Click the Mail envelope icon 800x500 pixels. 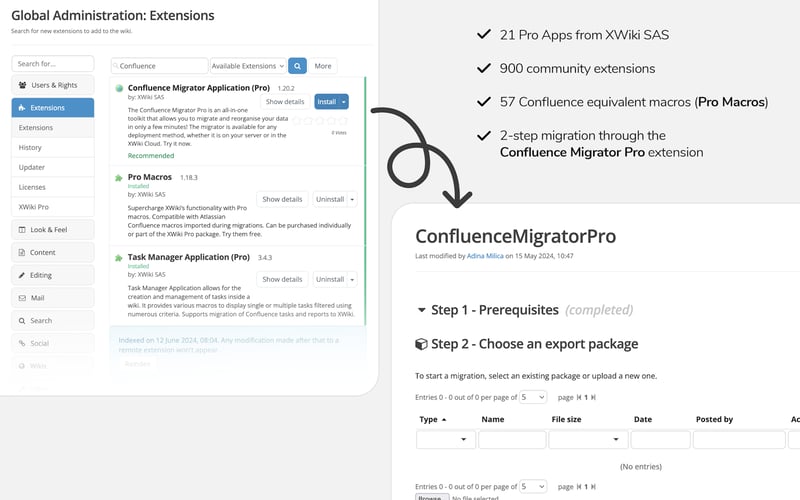click(x=22, y=298)
